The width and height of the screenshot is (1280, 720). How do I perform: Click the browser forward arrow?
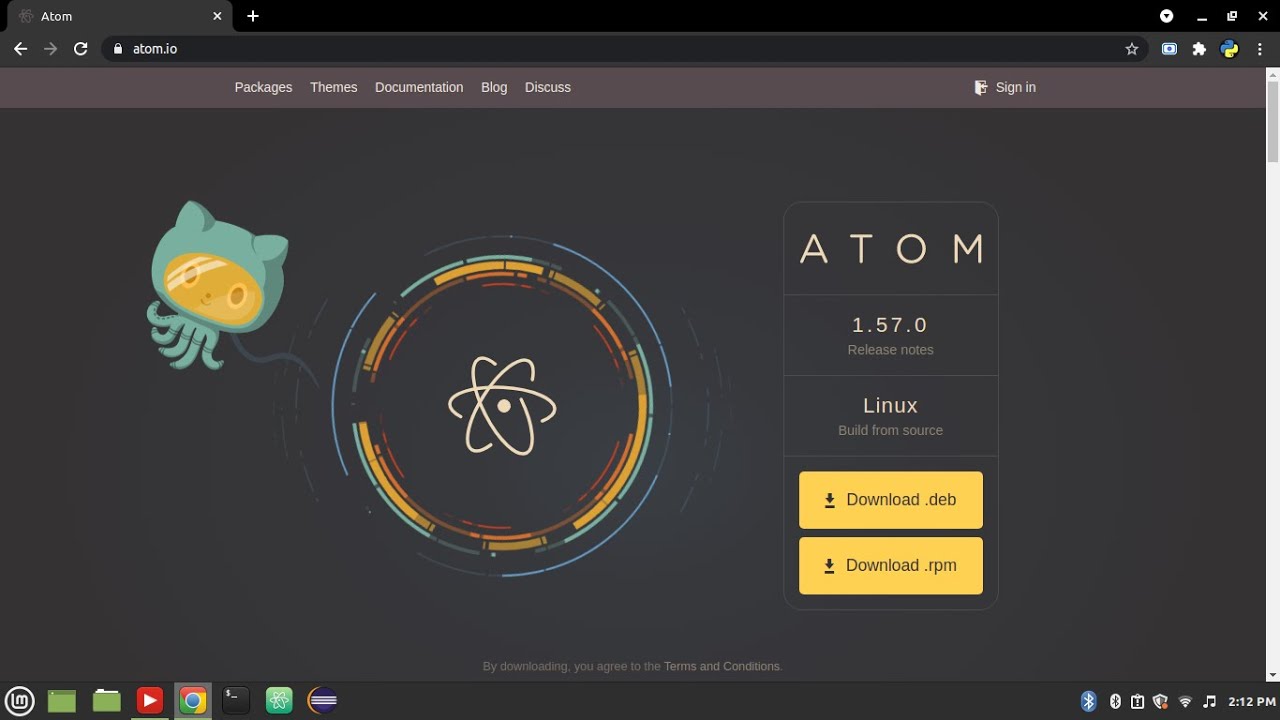(x=50, y=49)
